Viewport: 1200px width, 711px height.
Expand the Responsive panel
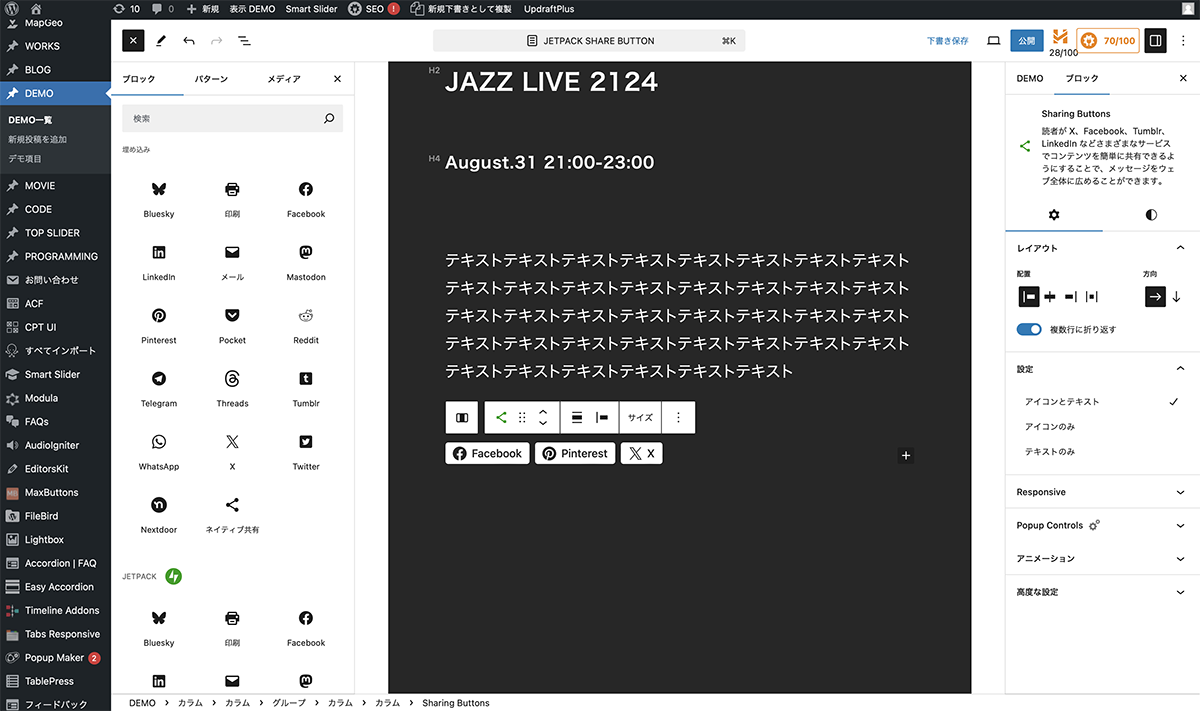(1100, 492)
